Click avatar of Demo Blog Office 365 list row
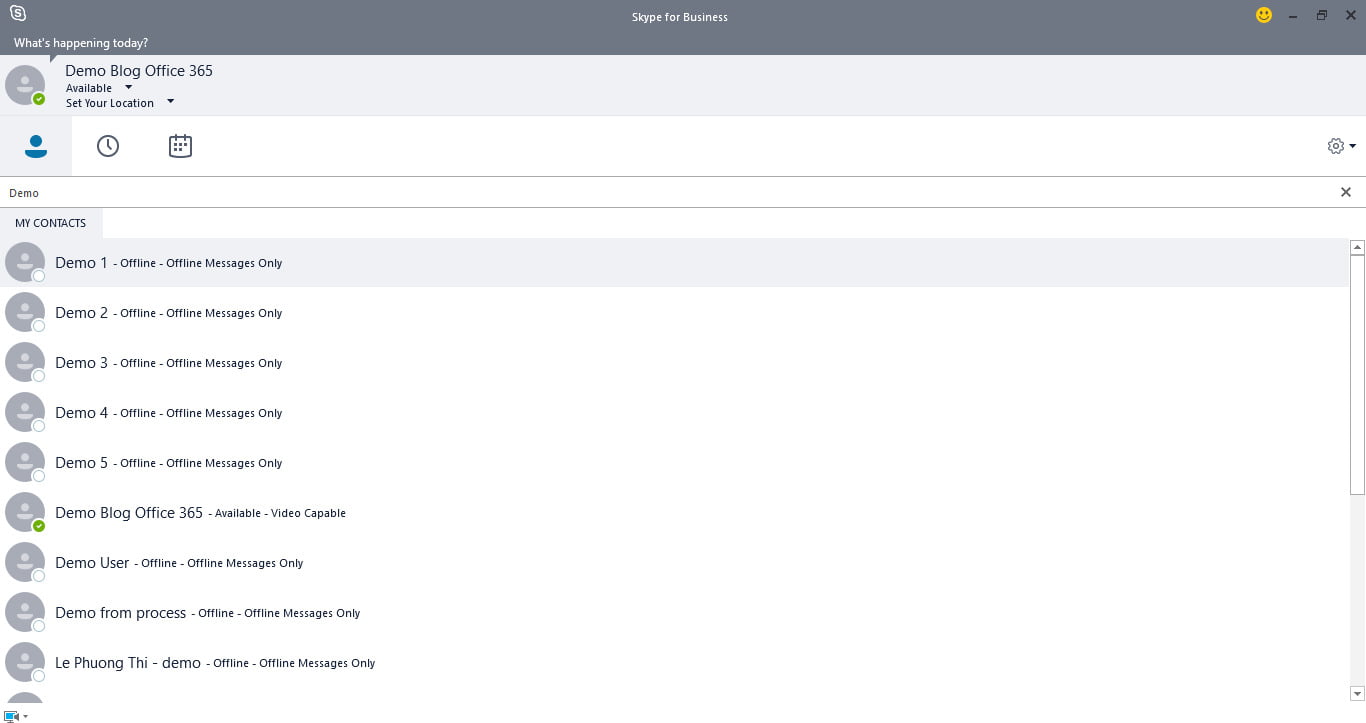 click(25, 512)
